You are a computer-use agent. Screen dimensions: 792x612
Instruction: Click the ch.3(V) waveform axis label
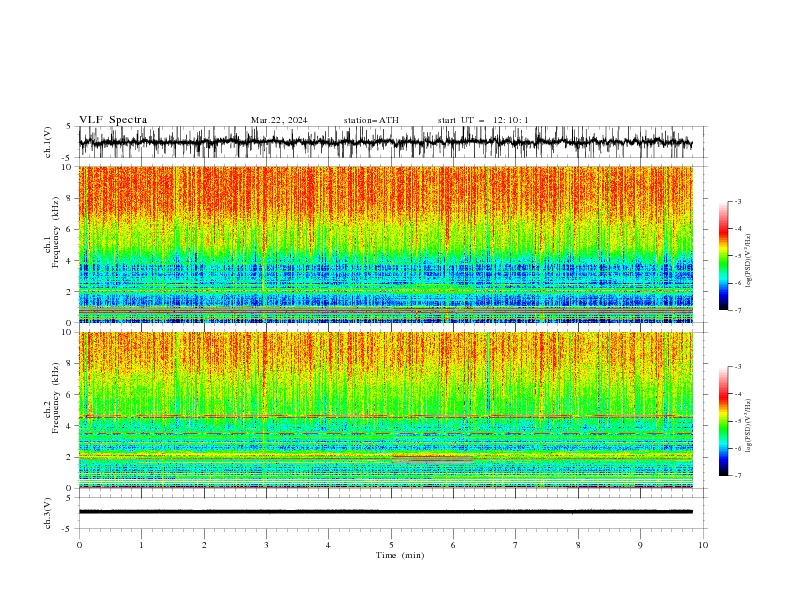(x=48, y=513)
